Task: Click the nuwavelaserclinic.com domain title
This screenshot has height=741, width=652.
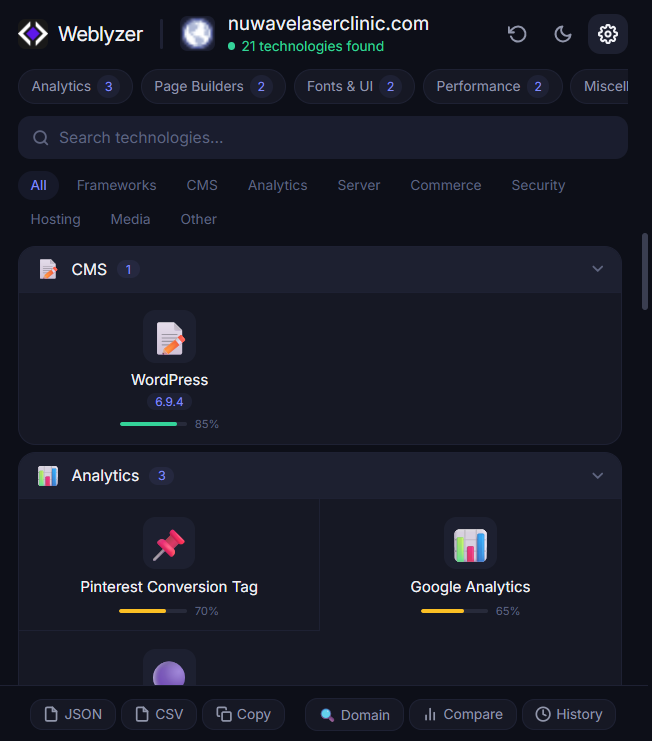Action: tap(328, 24)
